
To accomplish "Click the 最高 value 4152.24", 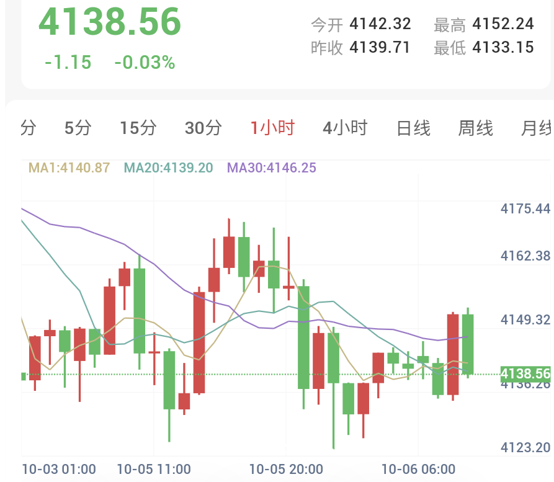I will pos(503,24).
